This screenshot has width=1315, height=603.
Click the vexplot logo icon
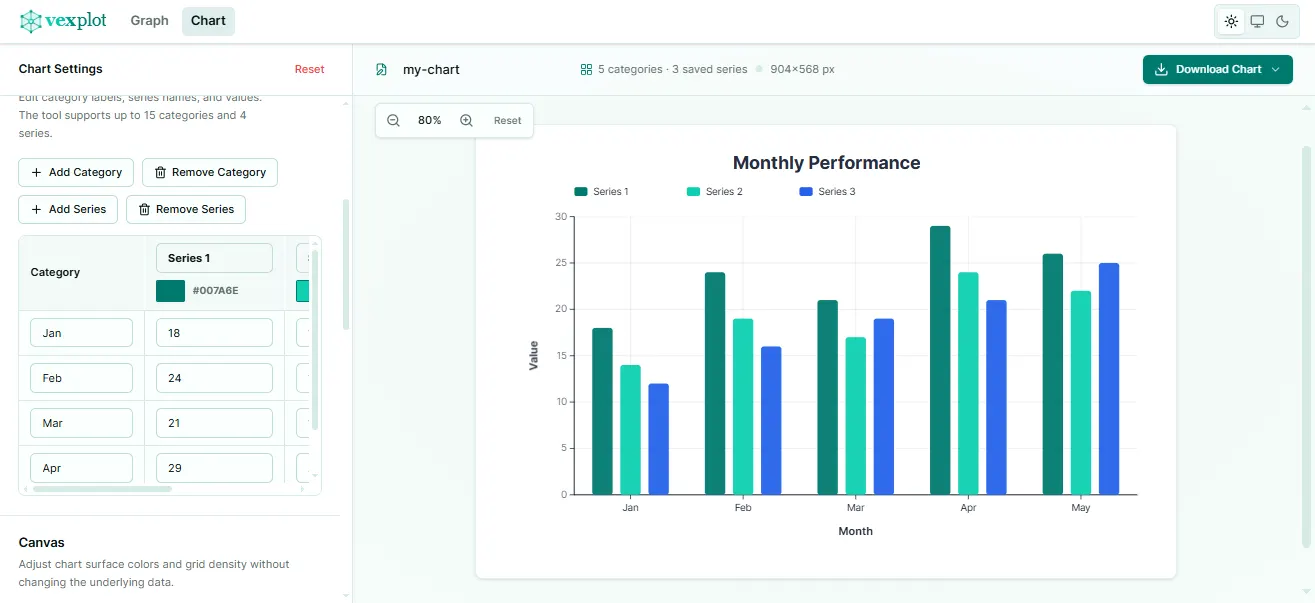(32, 21)
